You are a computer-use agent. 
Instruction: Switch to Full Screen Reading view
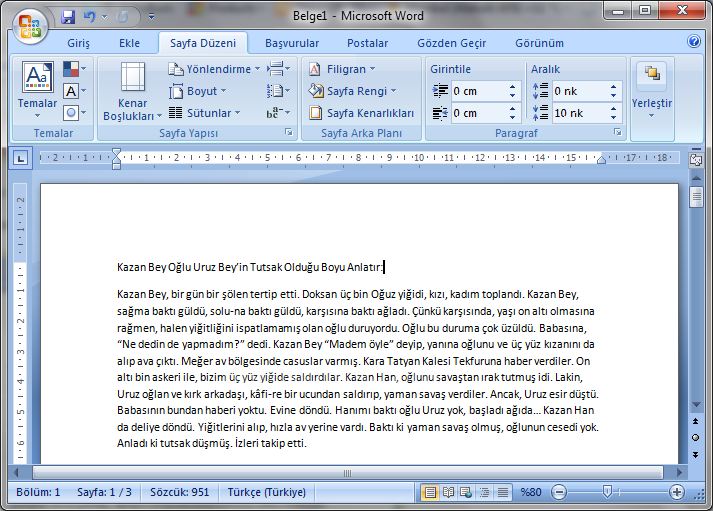click(448, 492)
